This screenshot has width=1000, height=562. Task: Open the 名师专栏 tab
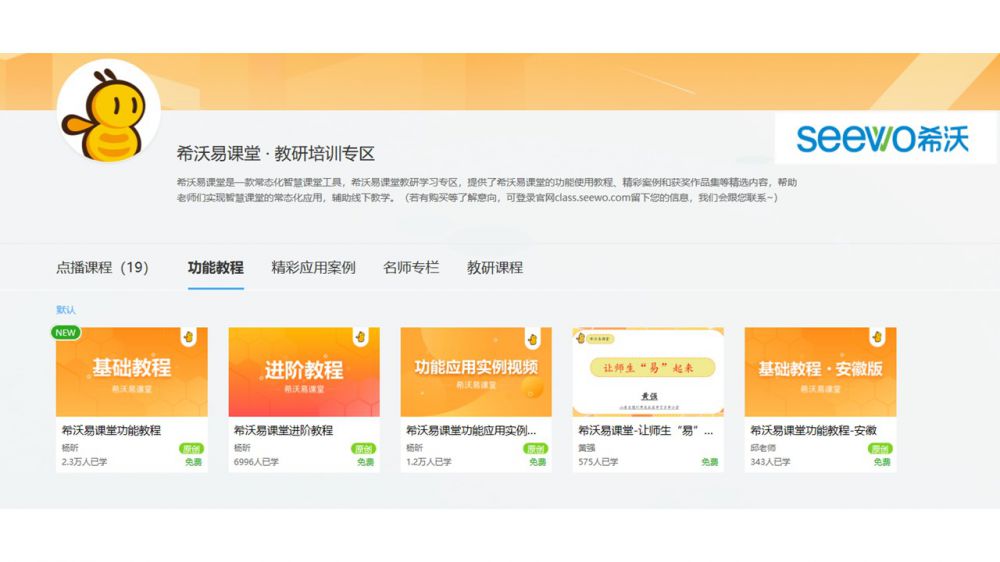[411, 268]
